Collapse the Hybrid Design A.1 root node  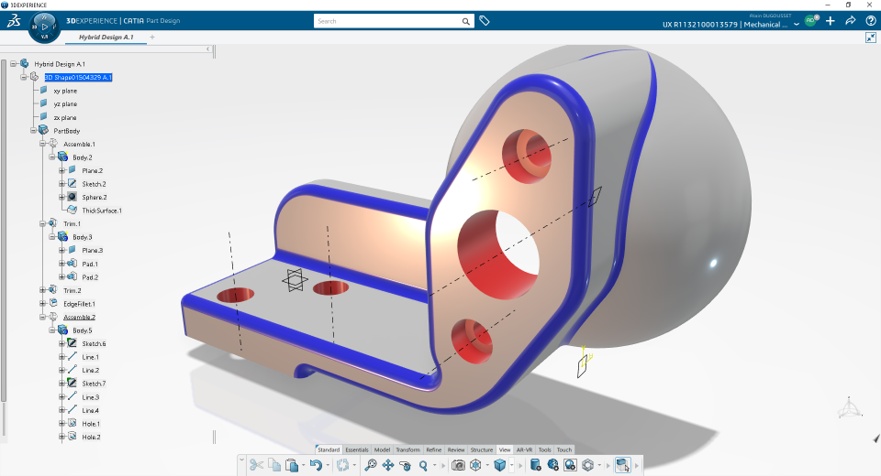tap(13, 64)
